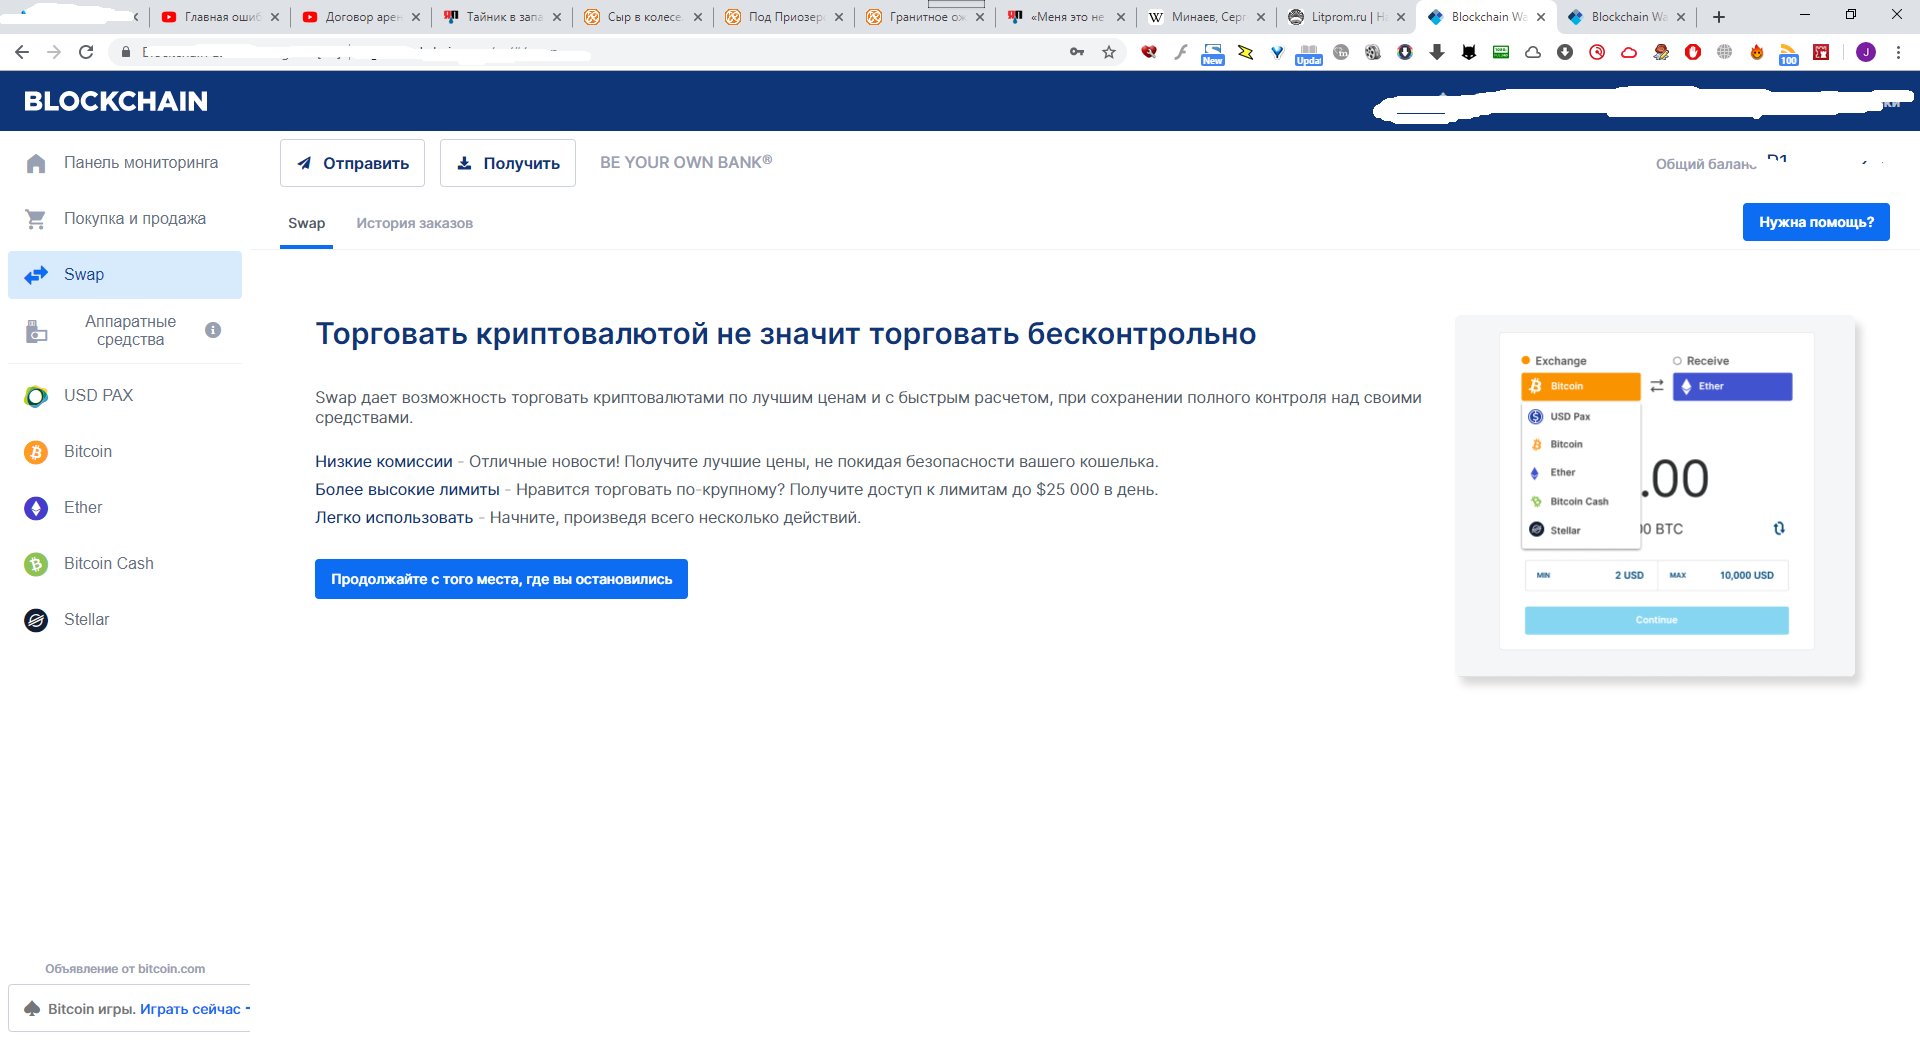Click the Получить receive button
Image resolution: width=1920 pixels, height=1040 pixels.
click(508, 163)
